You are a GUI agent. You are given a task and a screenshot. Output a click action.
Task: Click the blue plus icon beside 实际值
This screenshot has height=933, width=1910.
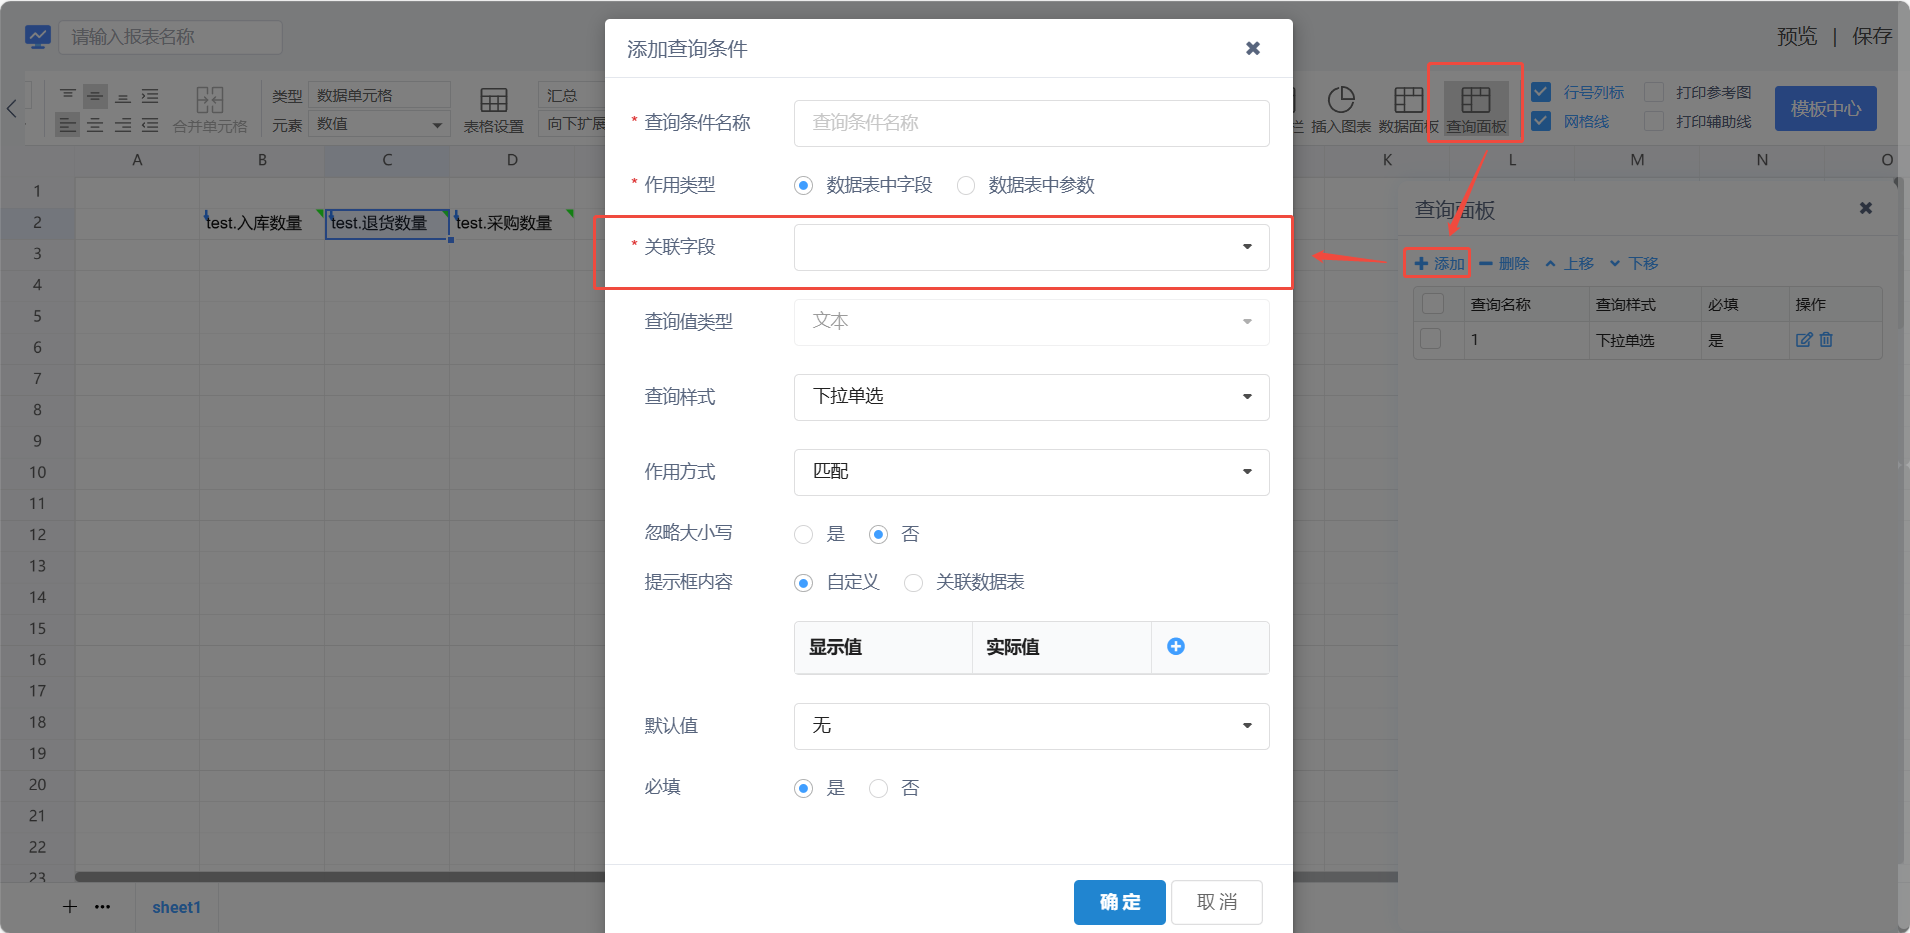click(1176, 647)
